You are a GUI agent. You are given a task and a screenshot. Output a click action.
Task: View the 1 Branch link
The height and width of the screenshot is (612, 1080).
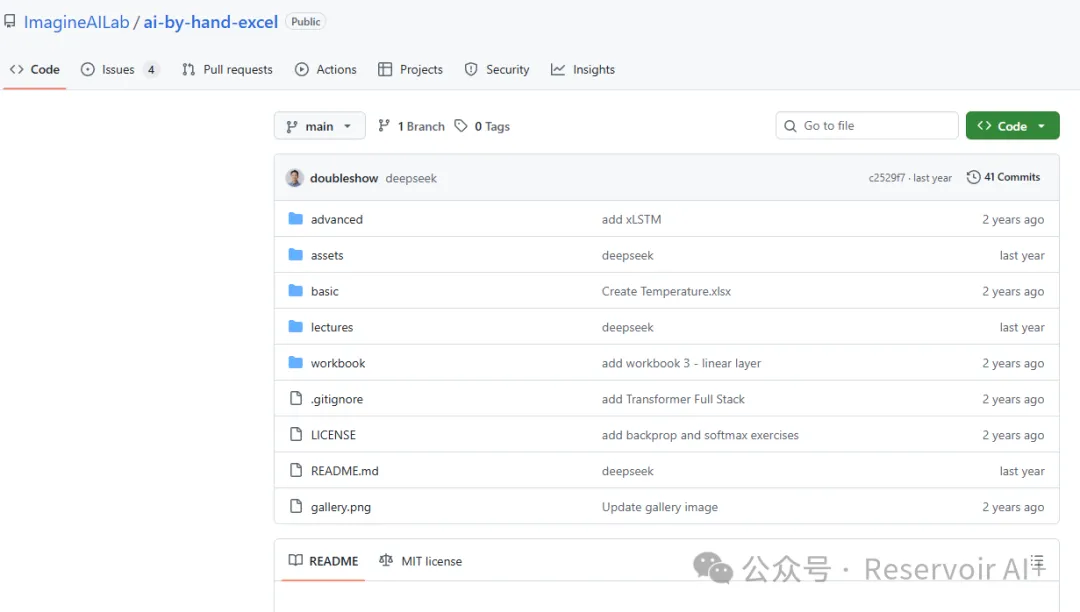click(x=411, y=126)
